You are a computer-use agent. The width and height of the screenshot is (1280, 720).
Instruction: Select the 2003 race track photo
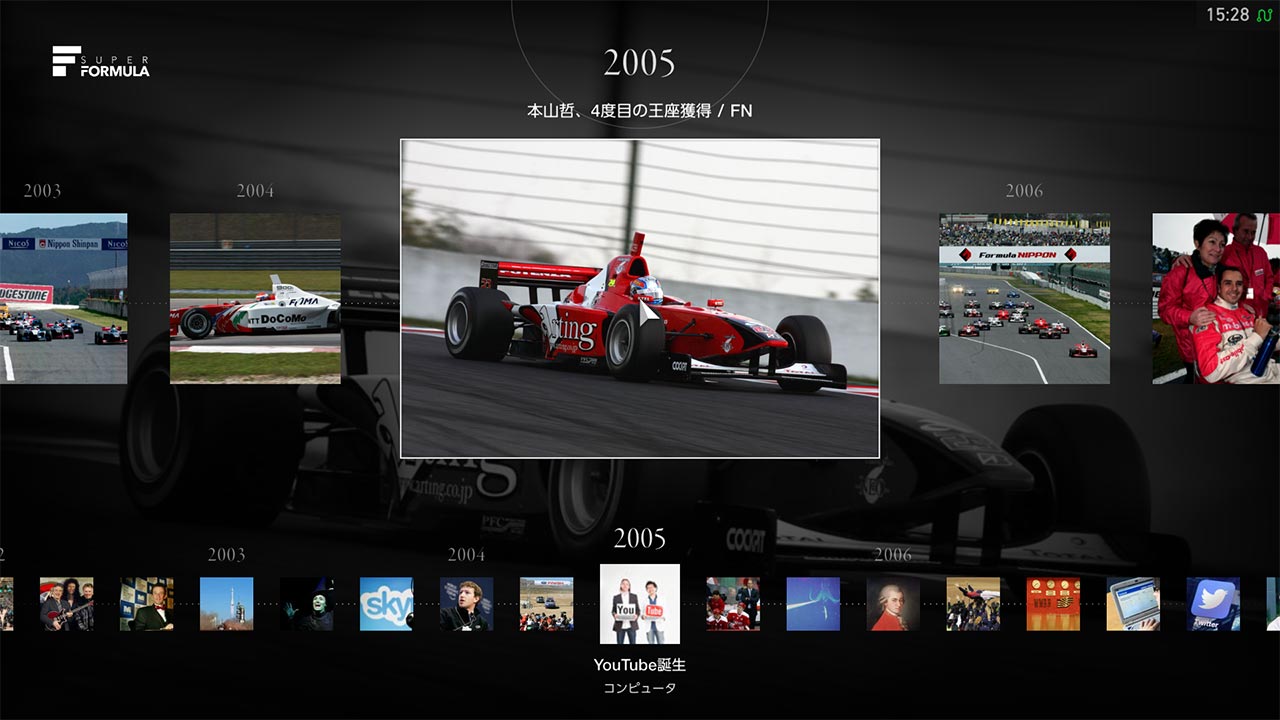click(63, 298)
